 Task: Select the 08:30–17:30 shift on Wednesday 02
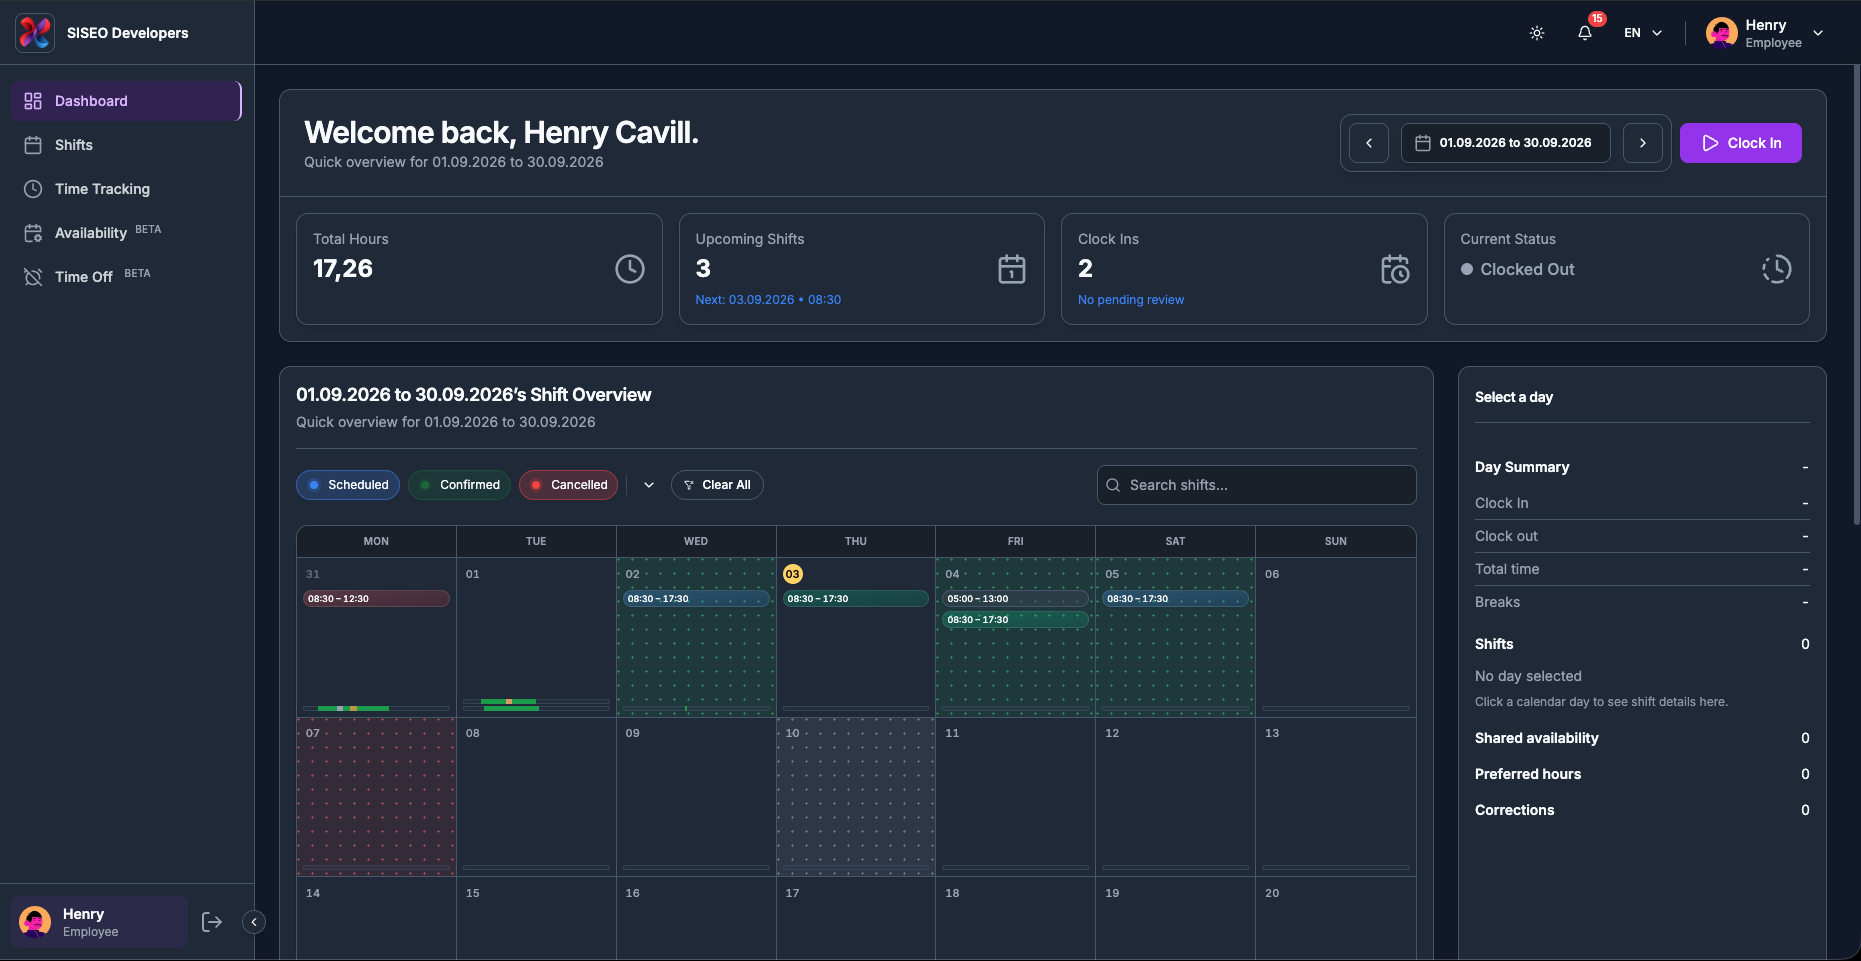tap(696, 599)
